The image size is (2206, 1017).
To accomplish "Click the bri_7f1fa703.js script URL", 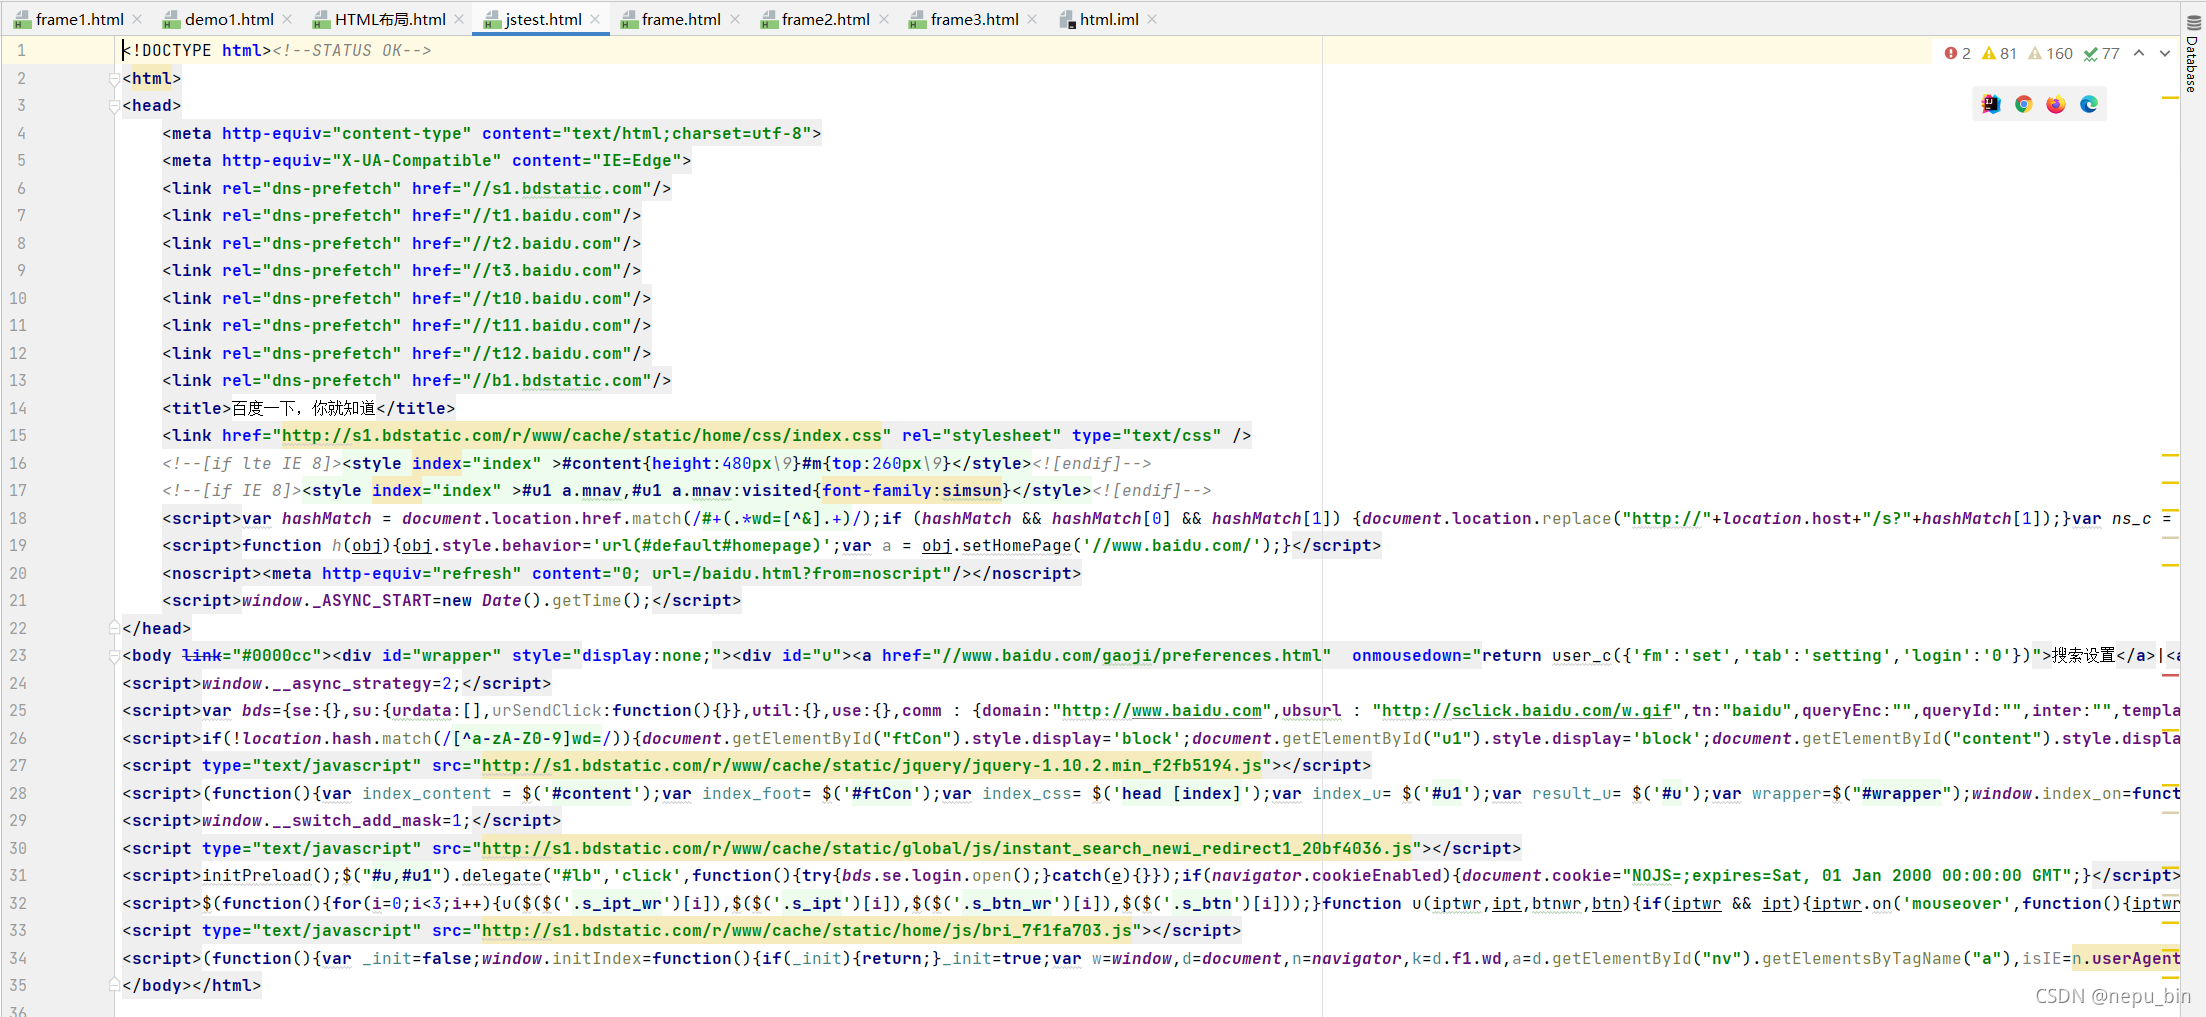I will click(807, 930).
